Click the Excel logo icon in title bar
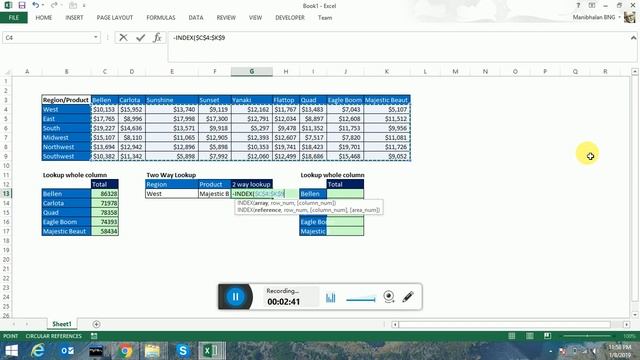This screenshot has height=360, width=640. (8, 5)
